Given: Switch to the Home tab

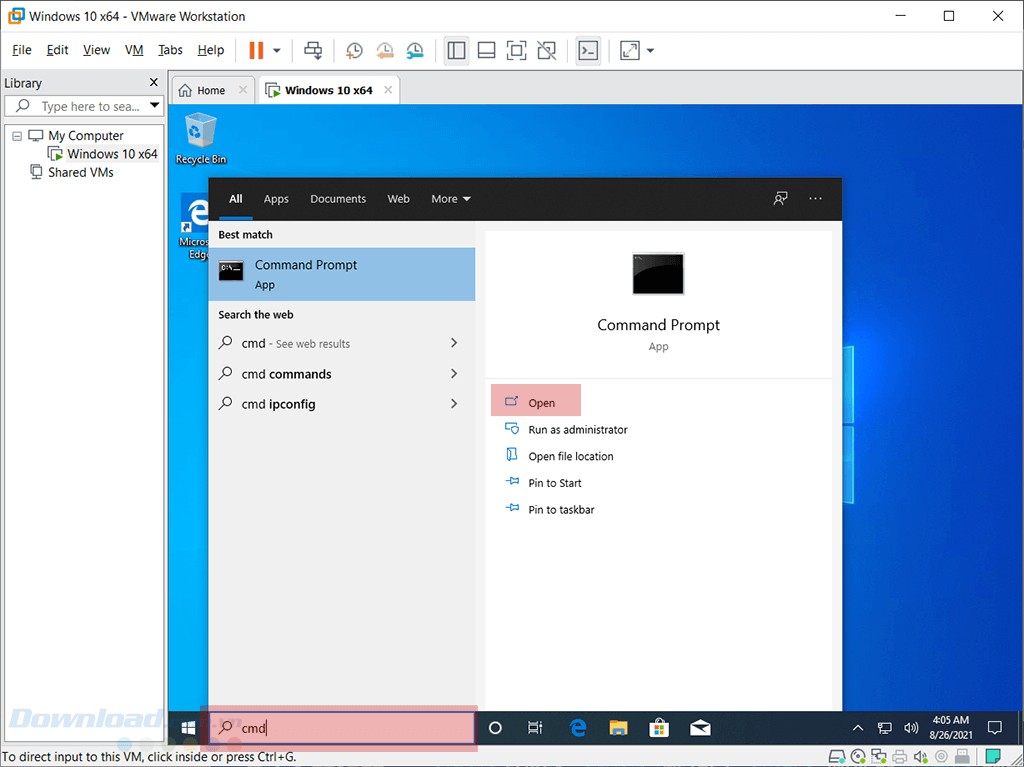Looking at the screenshot, I should pos(202,90).
